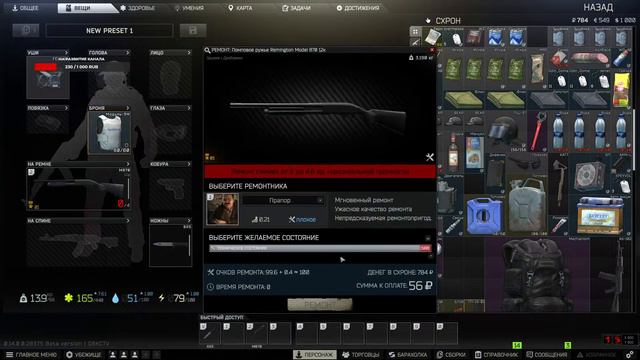
Task: Select the hatchet axe in stash
Action: pyautogui.click(x=558, y=184)
